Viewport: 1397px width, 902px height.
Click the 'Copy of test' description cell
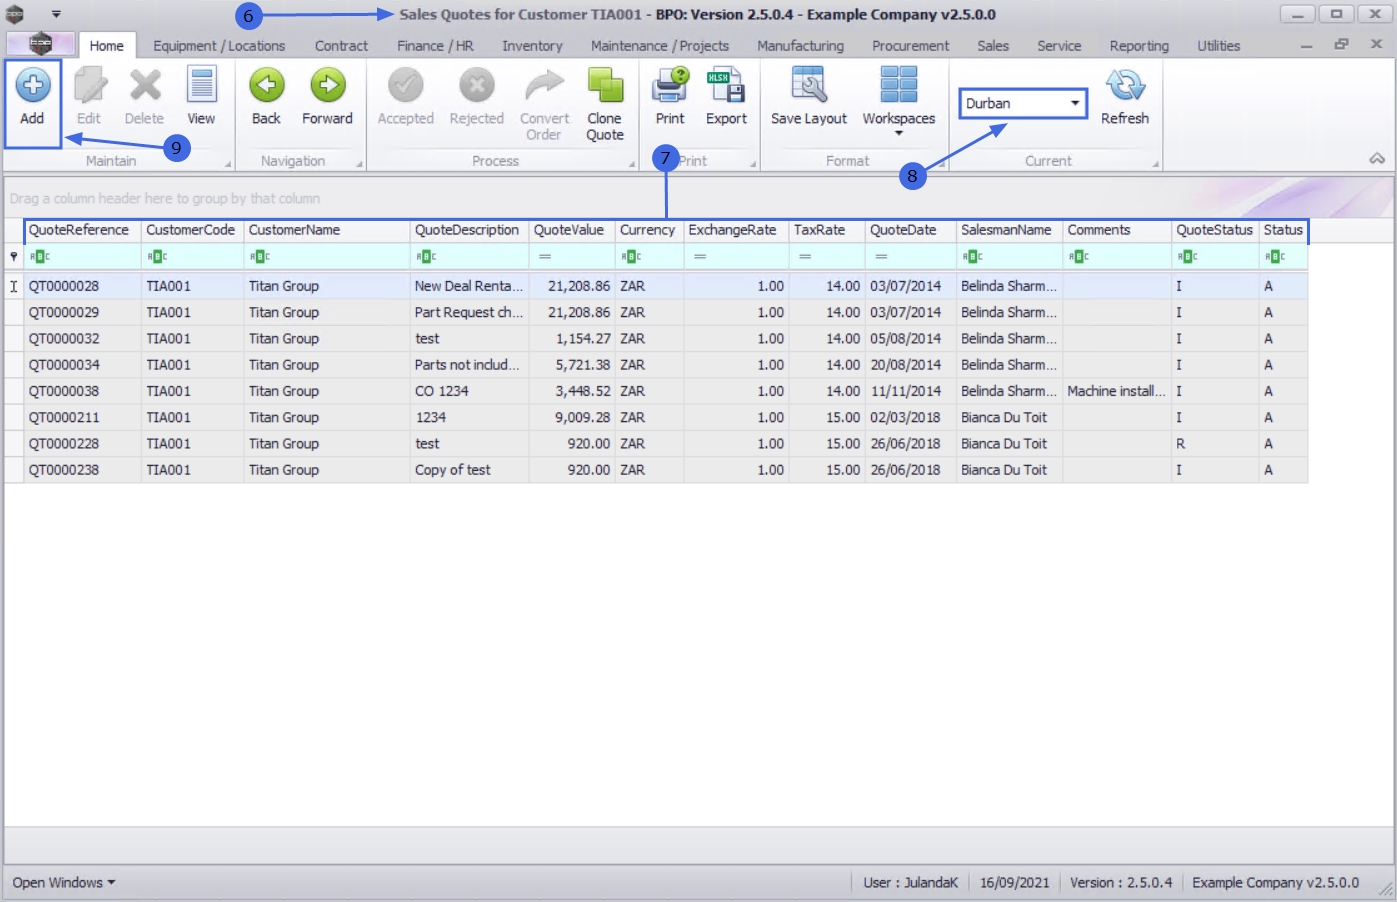470,470
